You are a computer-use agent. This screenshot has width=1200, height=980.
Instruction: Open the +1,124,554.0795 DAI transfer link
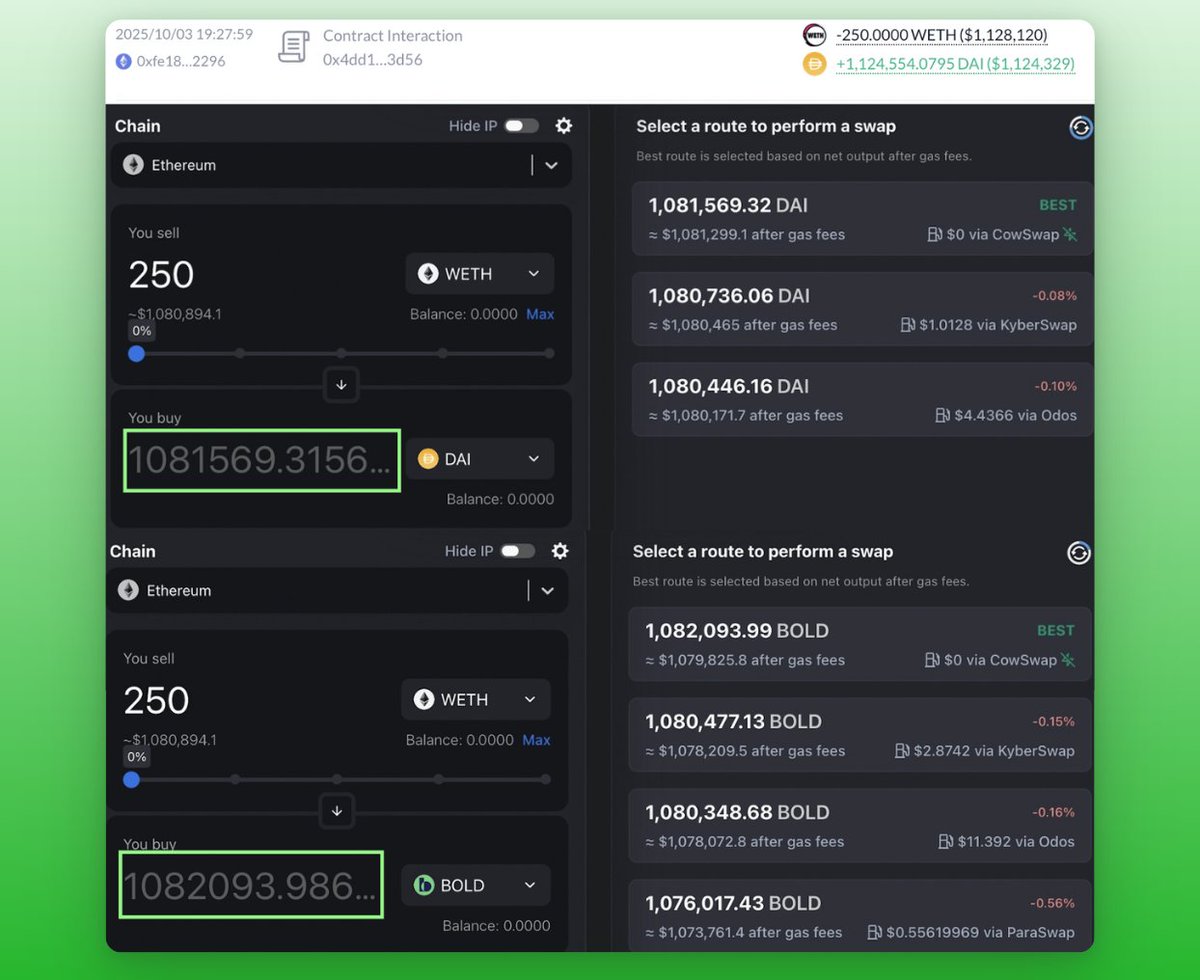(x=955, y=64)
